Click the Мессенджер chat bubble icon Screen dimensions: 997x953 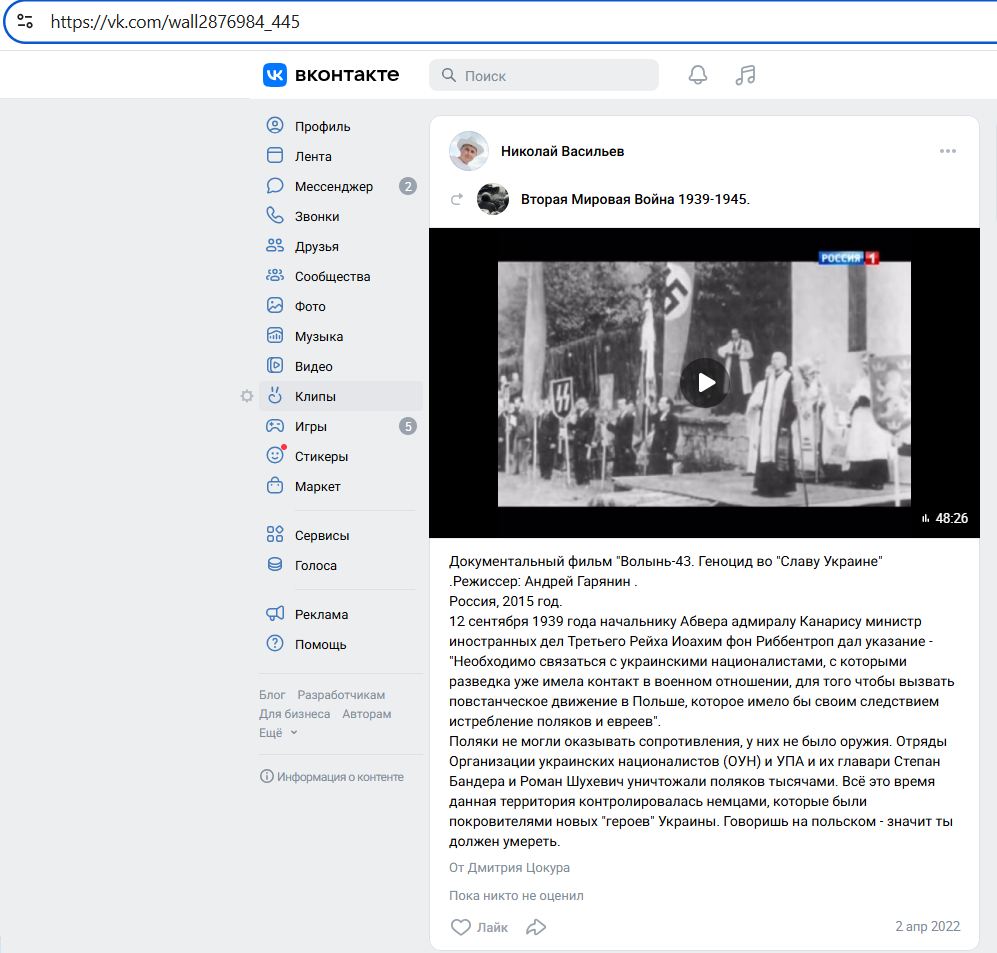(x=275, y=185)
